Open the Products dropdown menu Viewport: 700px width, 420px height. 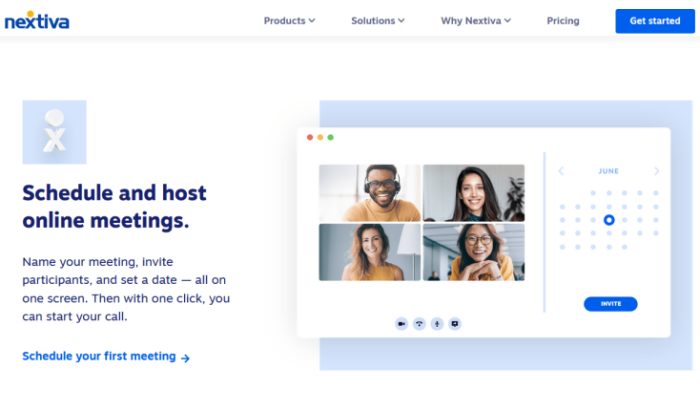click(x=289, y=21)
